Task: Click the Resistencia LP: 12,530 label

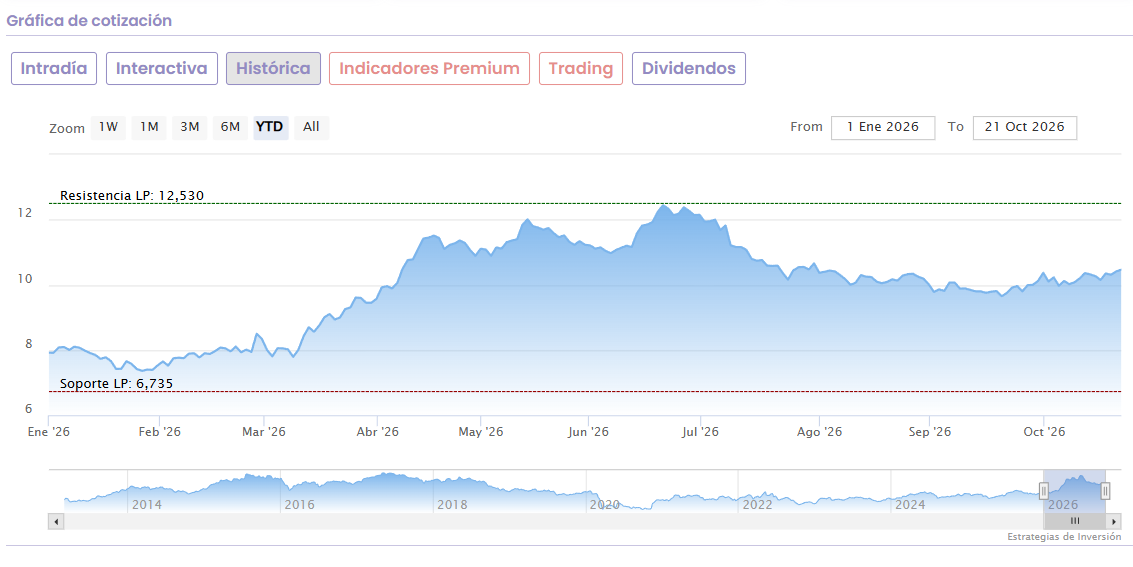Action: point(132,196)
